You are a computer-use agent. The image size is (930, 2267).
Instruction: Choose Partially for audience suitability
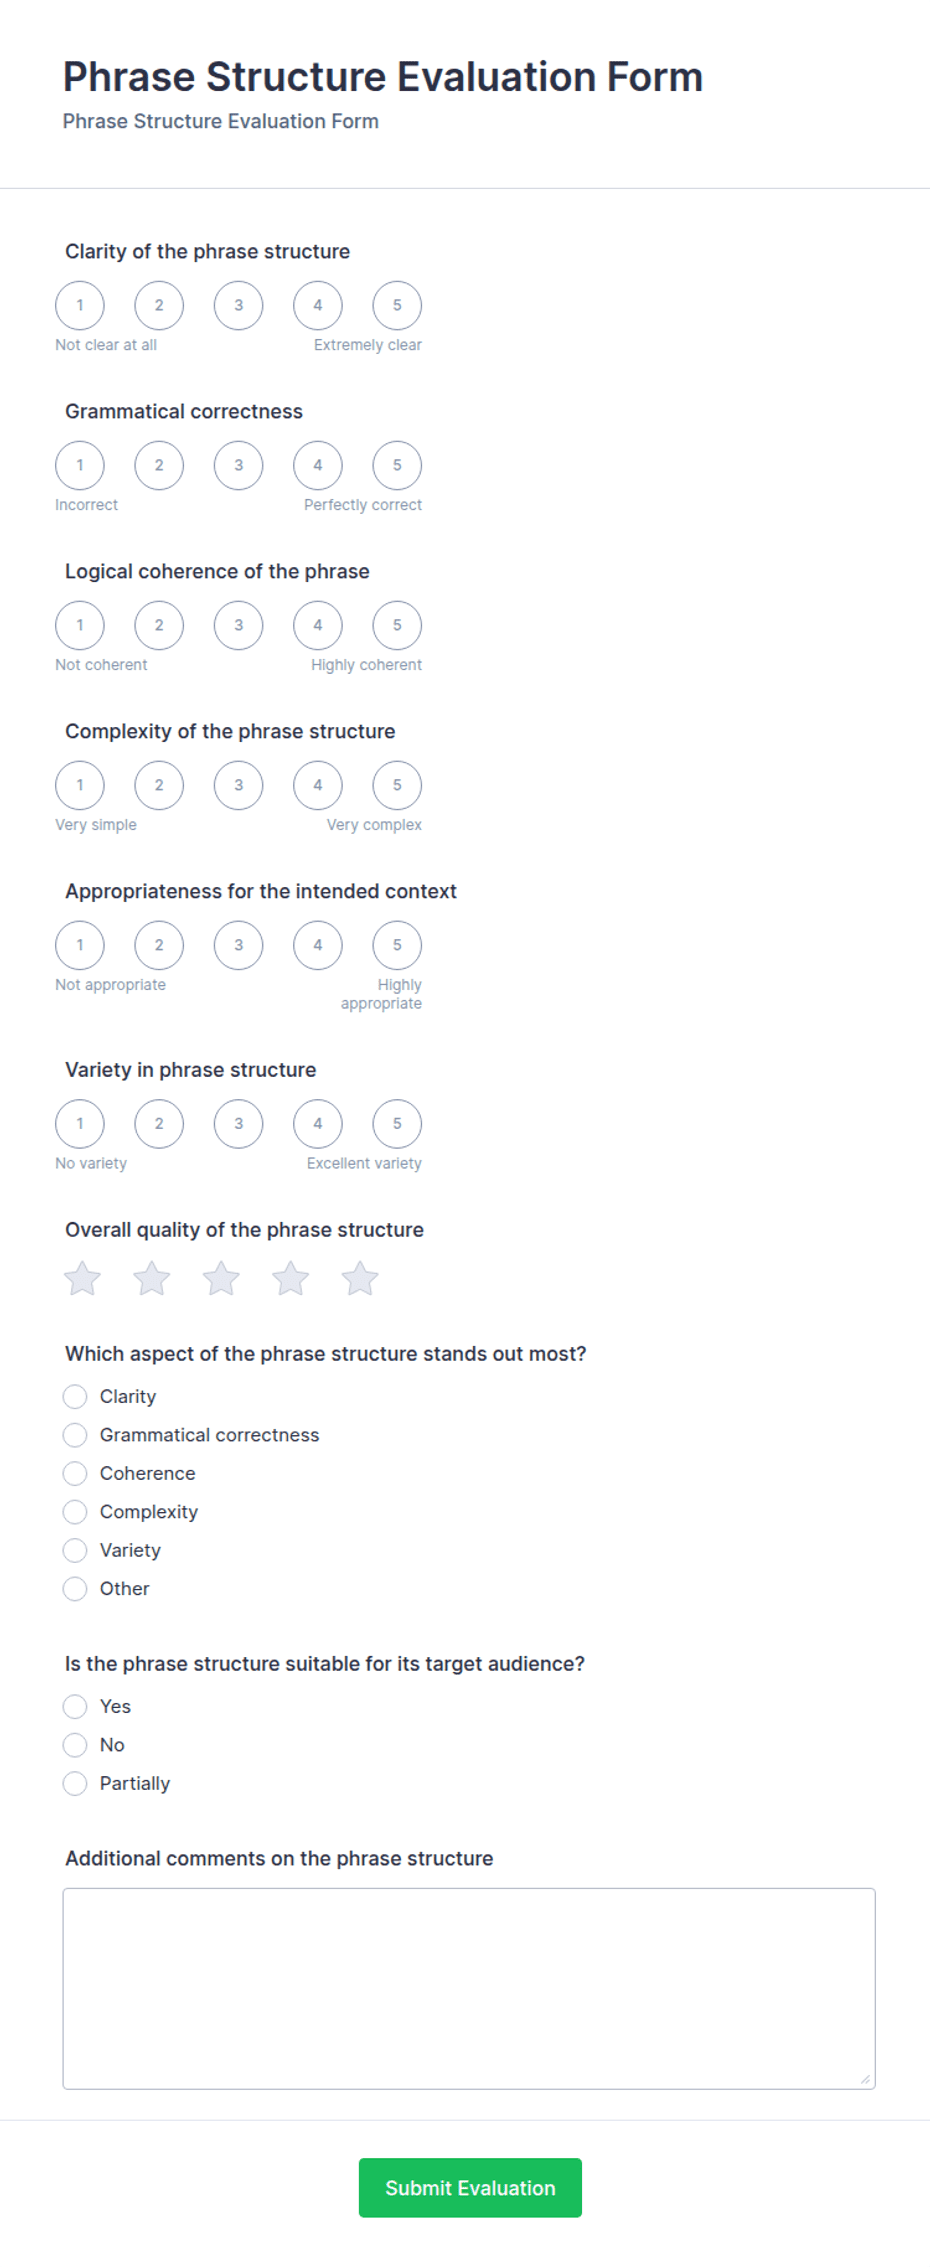click(75, 1783)
